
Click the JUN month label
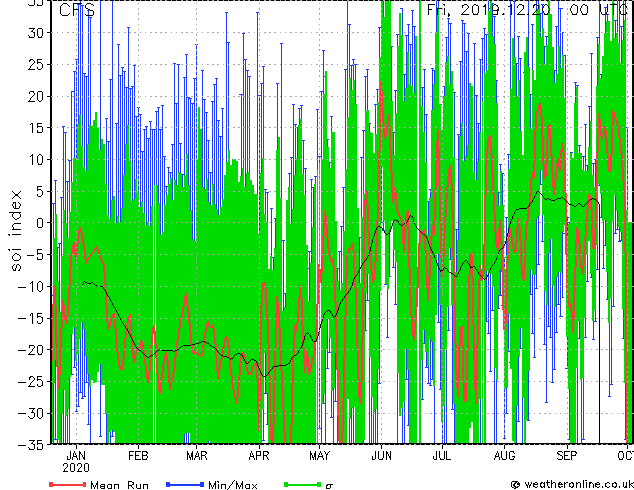381,456
